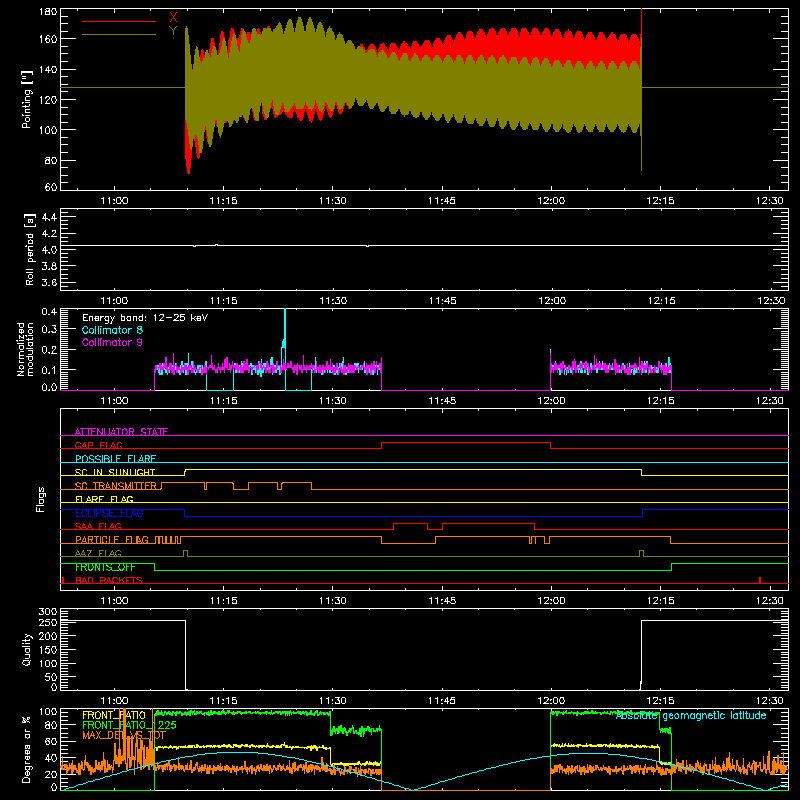The width and height of the screenshot is (800, 800).
Task: Click the orange MAX_DET_VS_TOT legend
Action: click(x=124, y=735)
